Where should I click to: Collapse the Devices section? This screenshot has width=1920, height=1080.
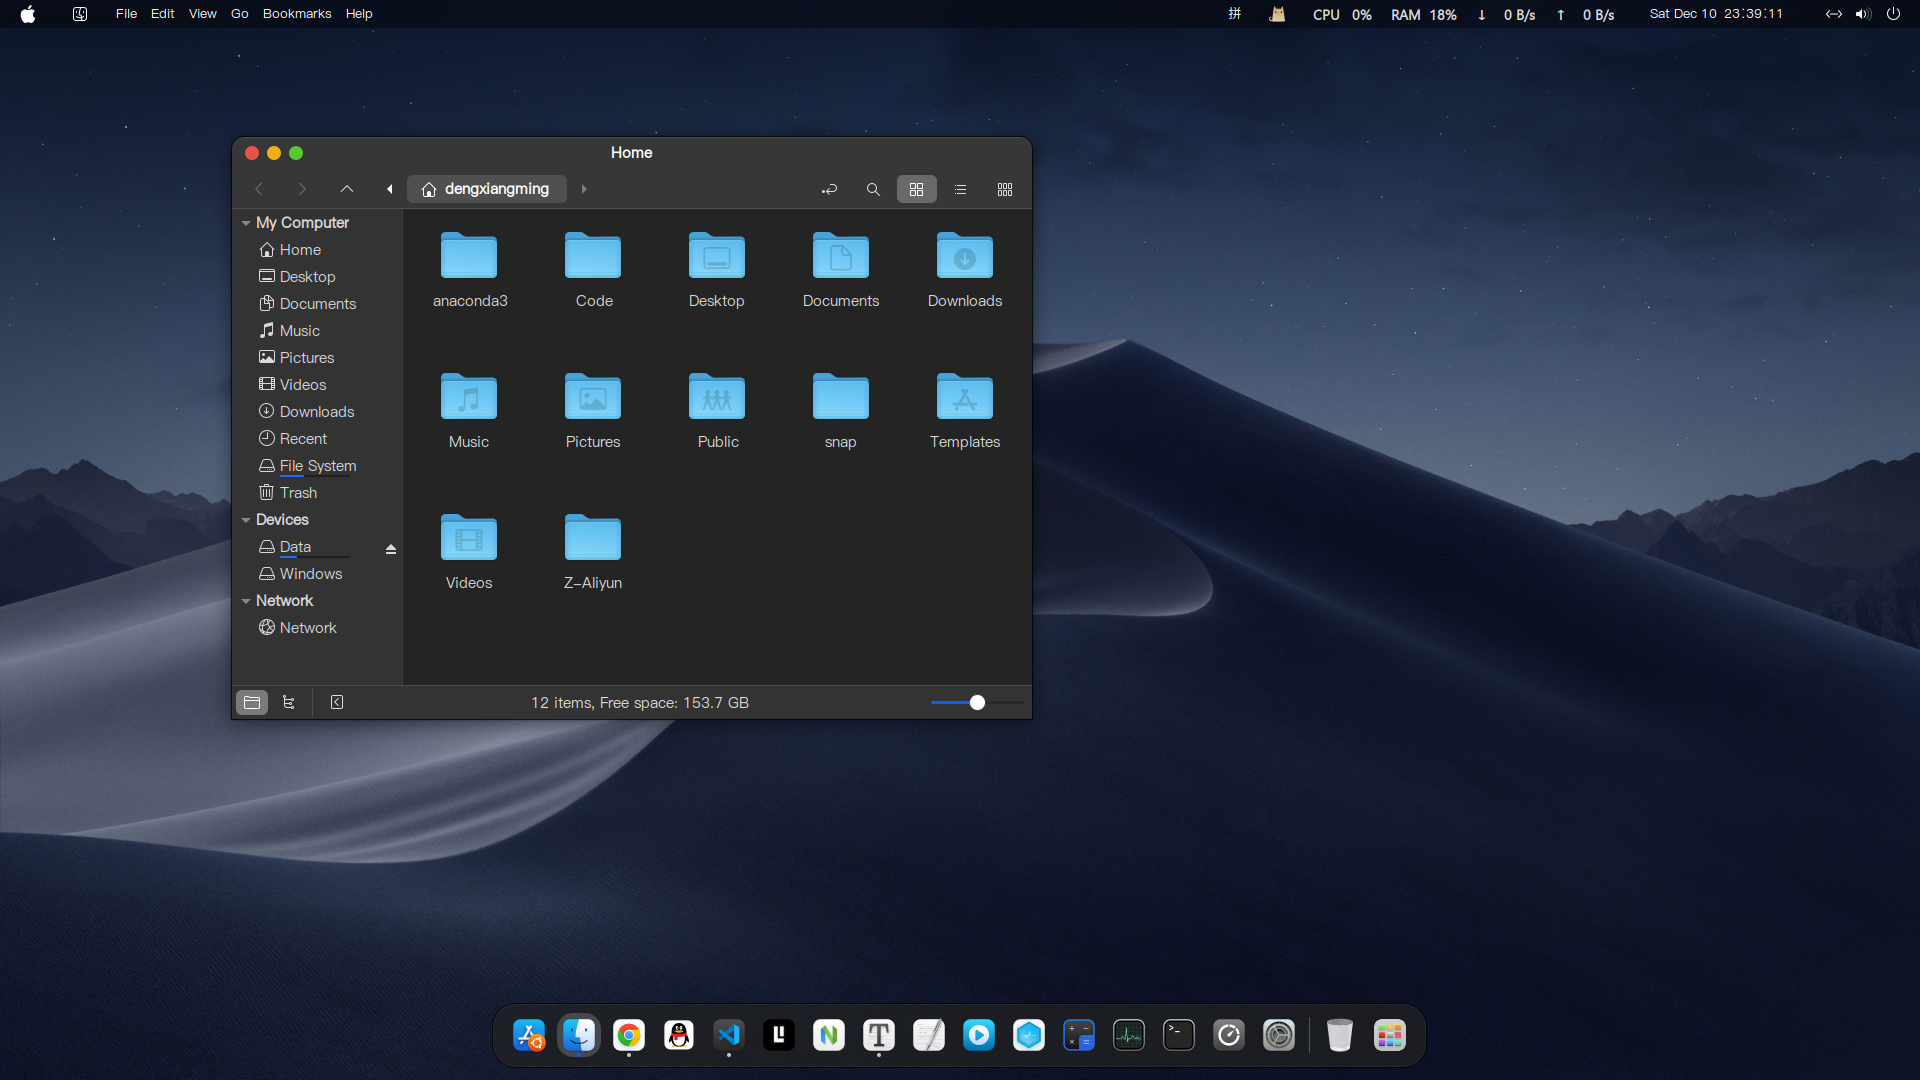[246, 520]
